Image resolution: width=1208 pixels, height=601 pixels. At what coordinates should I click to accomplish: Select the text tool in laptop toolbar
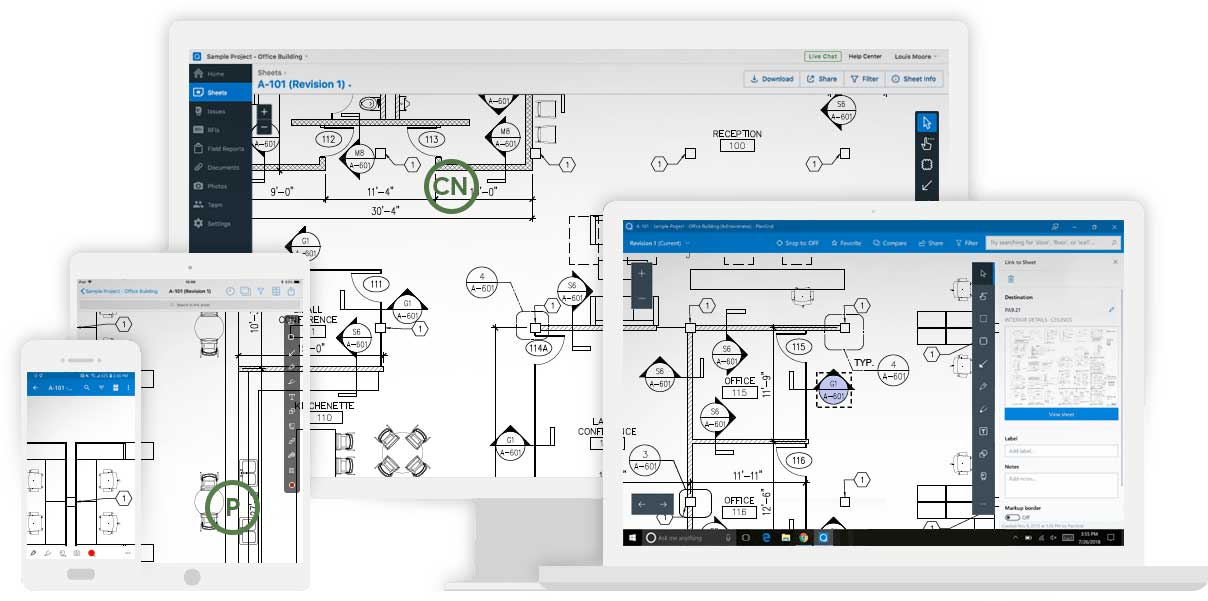point(983,431)
